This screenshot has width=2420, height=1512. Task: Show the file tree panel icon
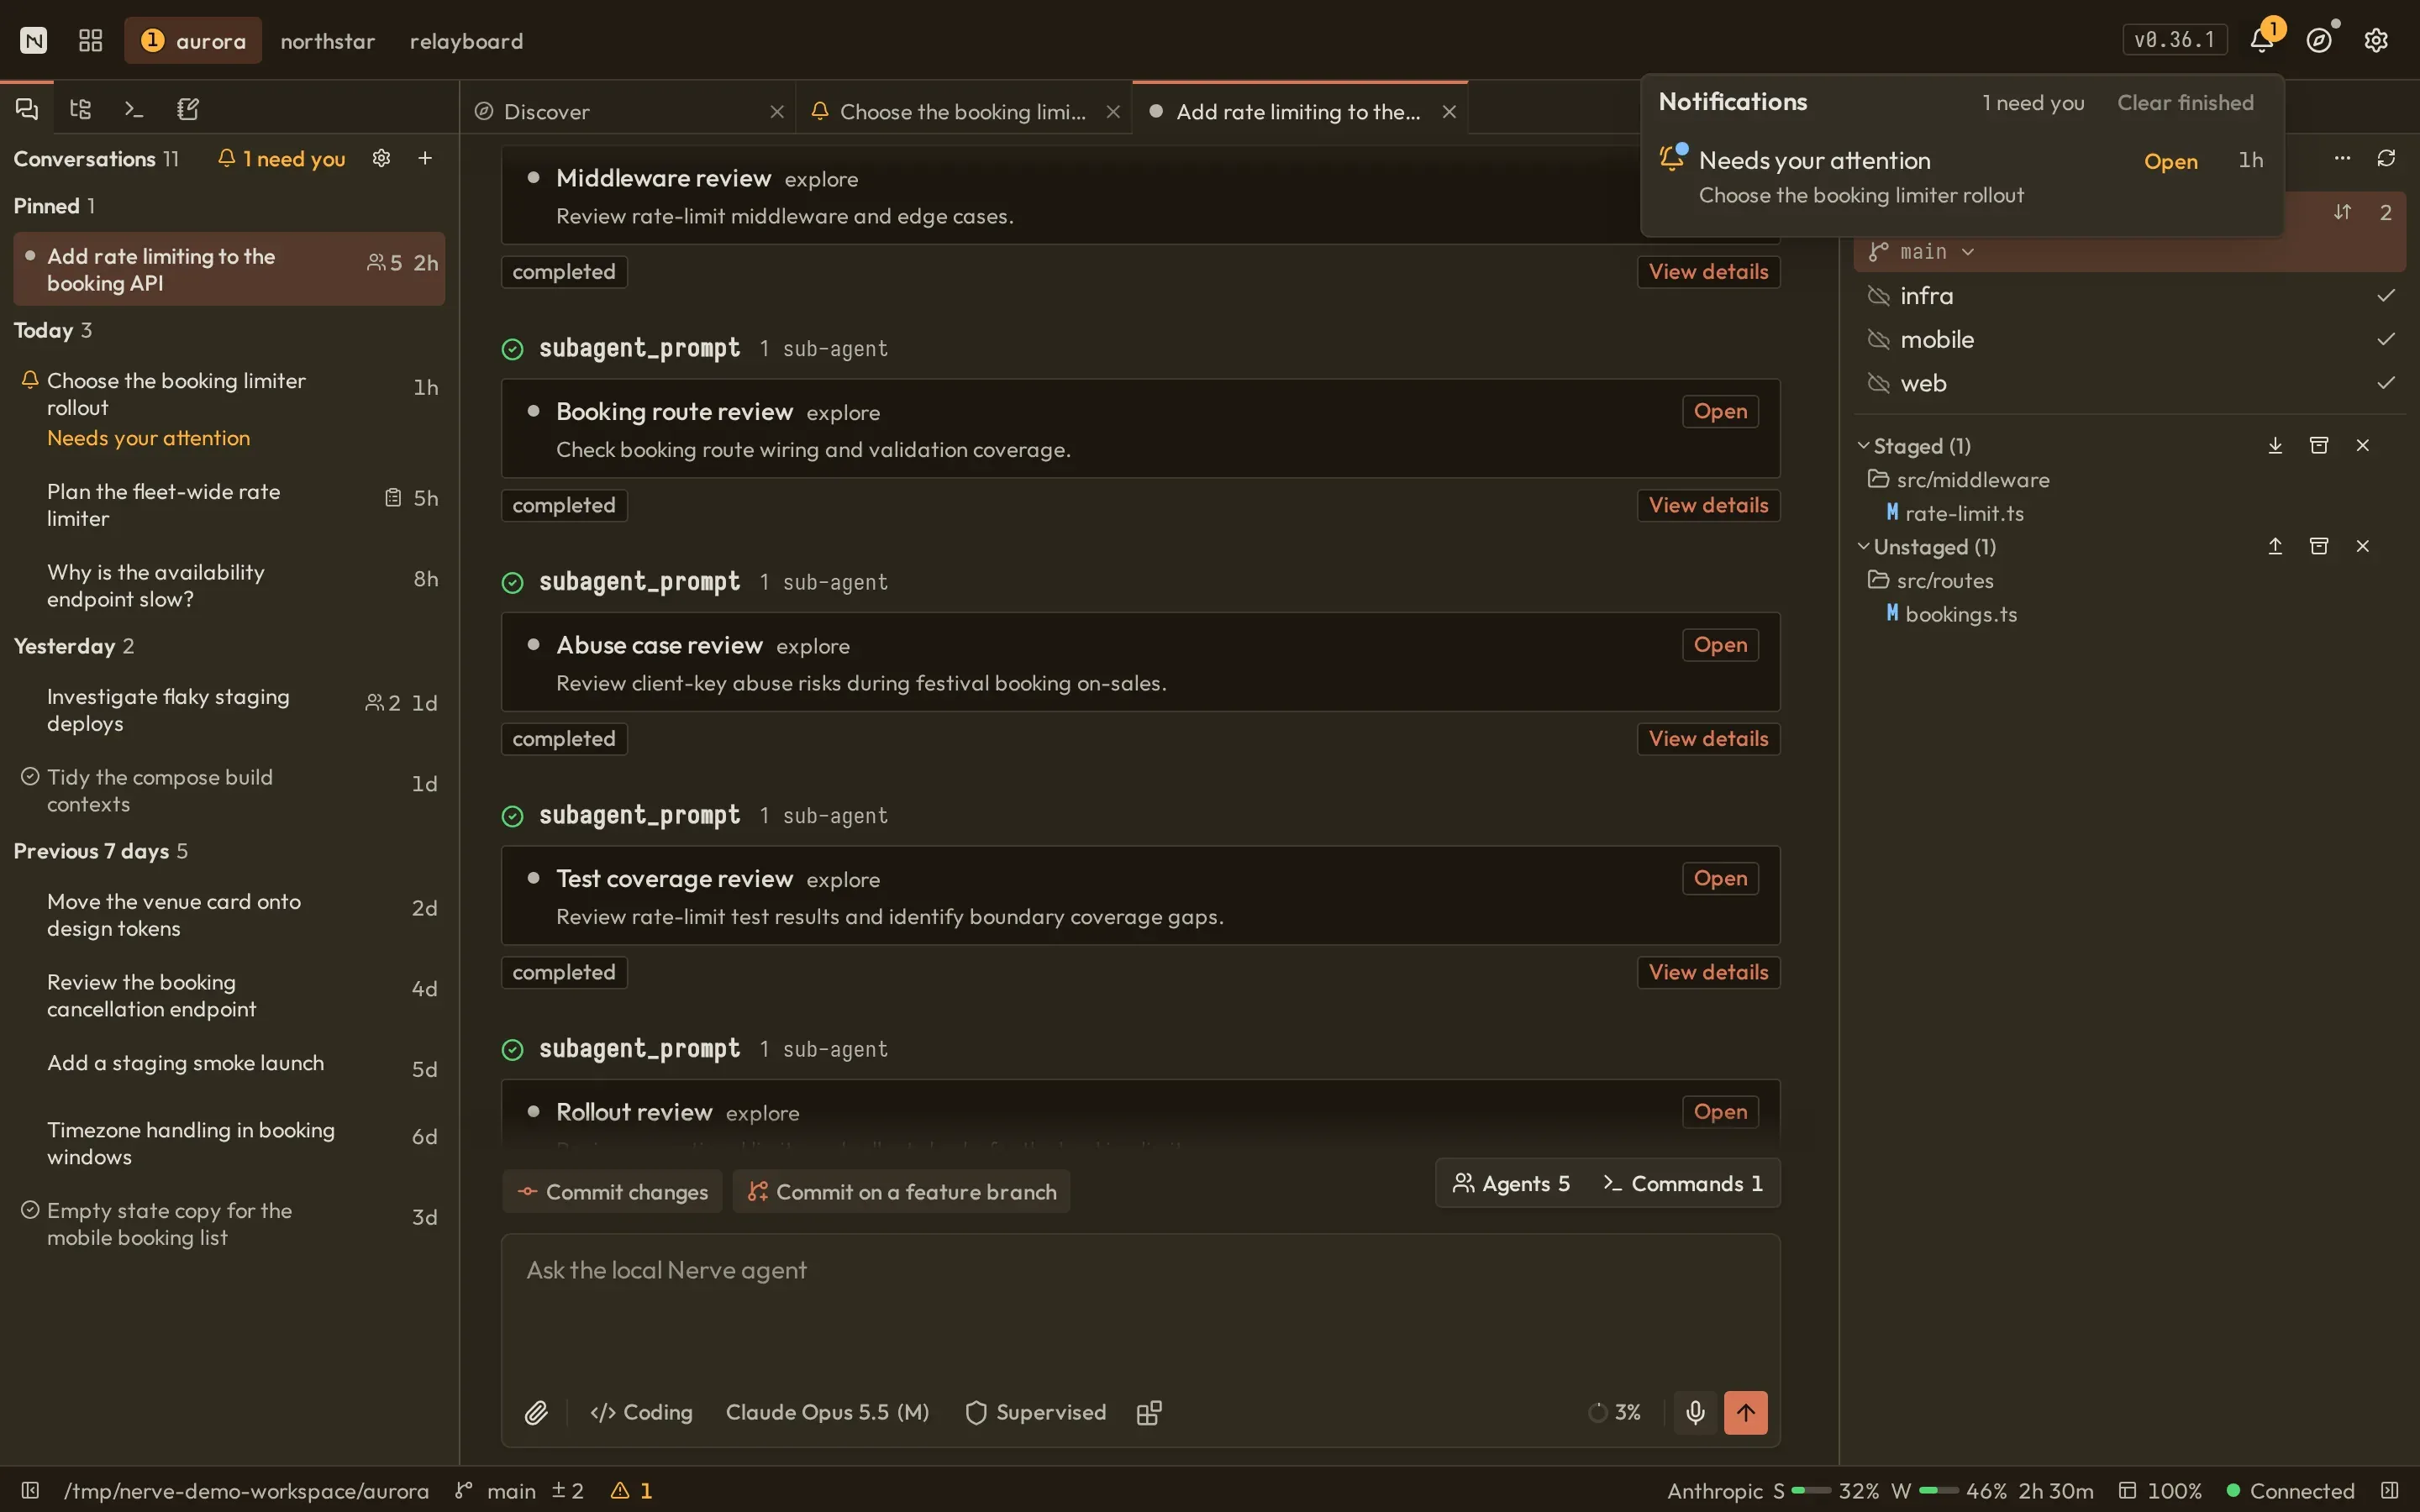tap(81, 109)
